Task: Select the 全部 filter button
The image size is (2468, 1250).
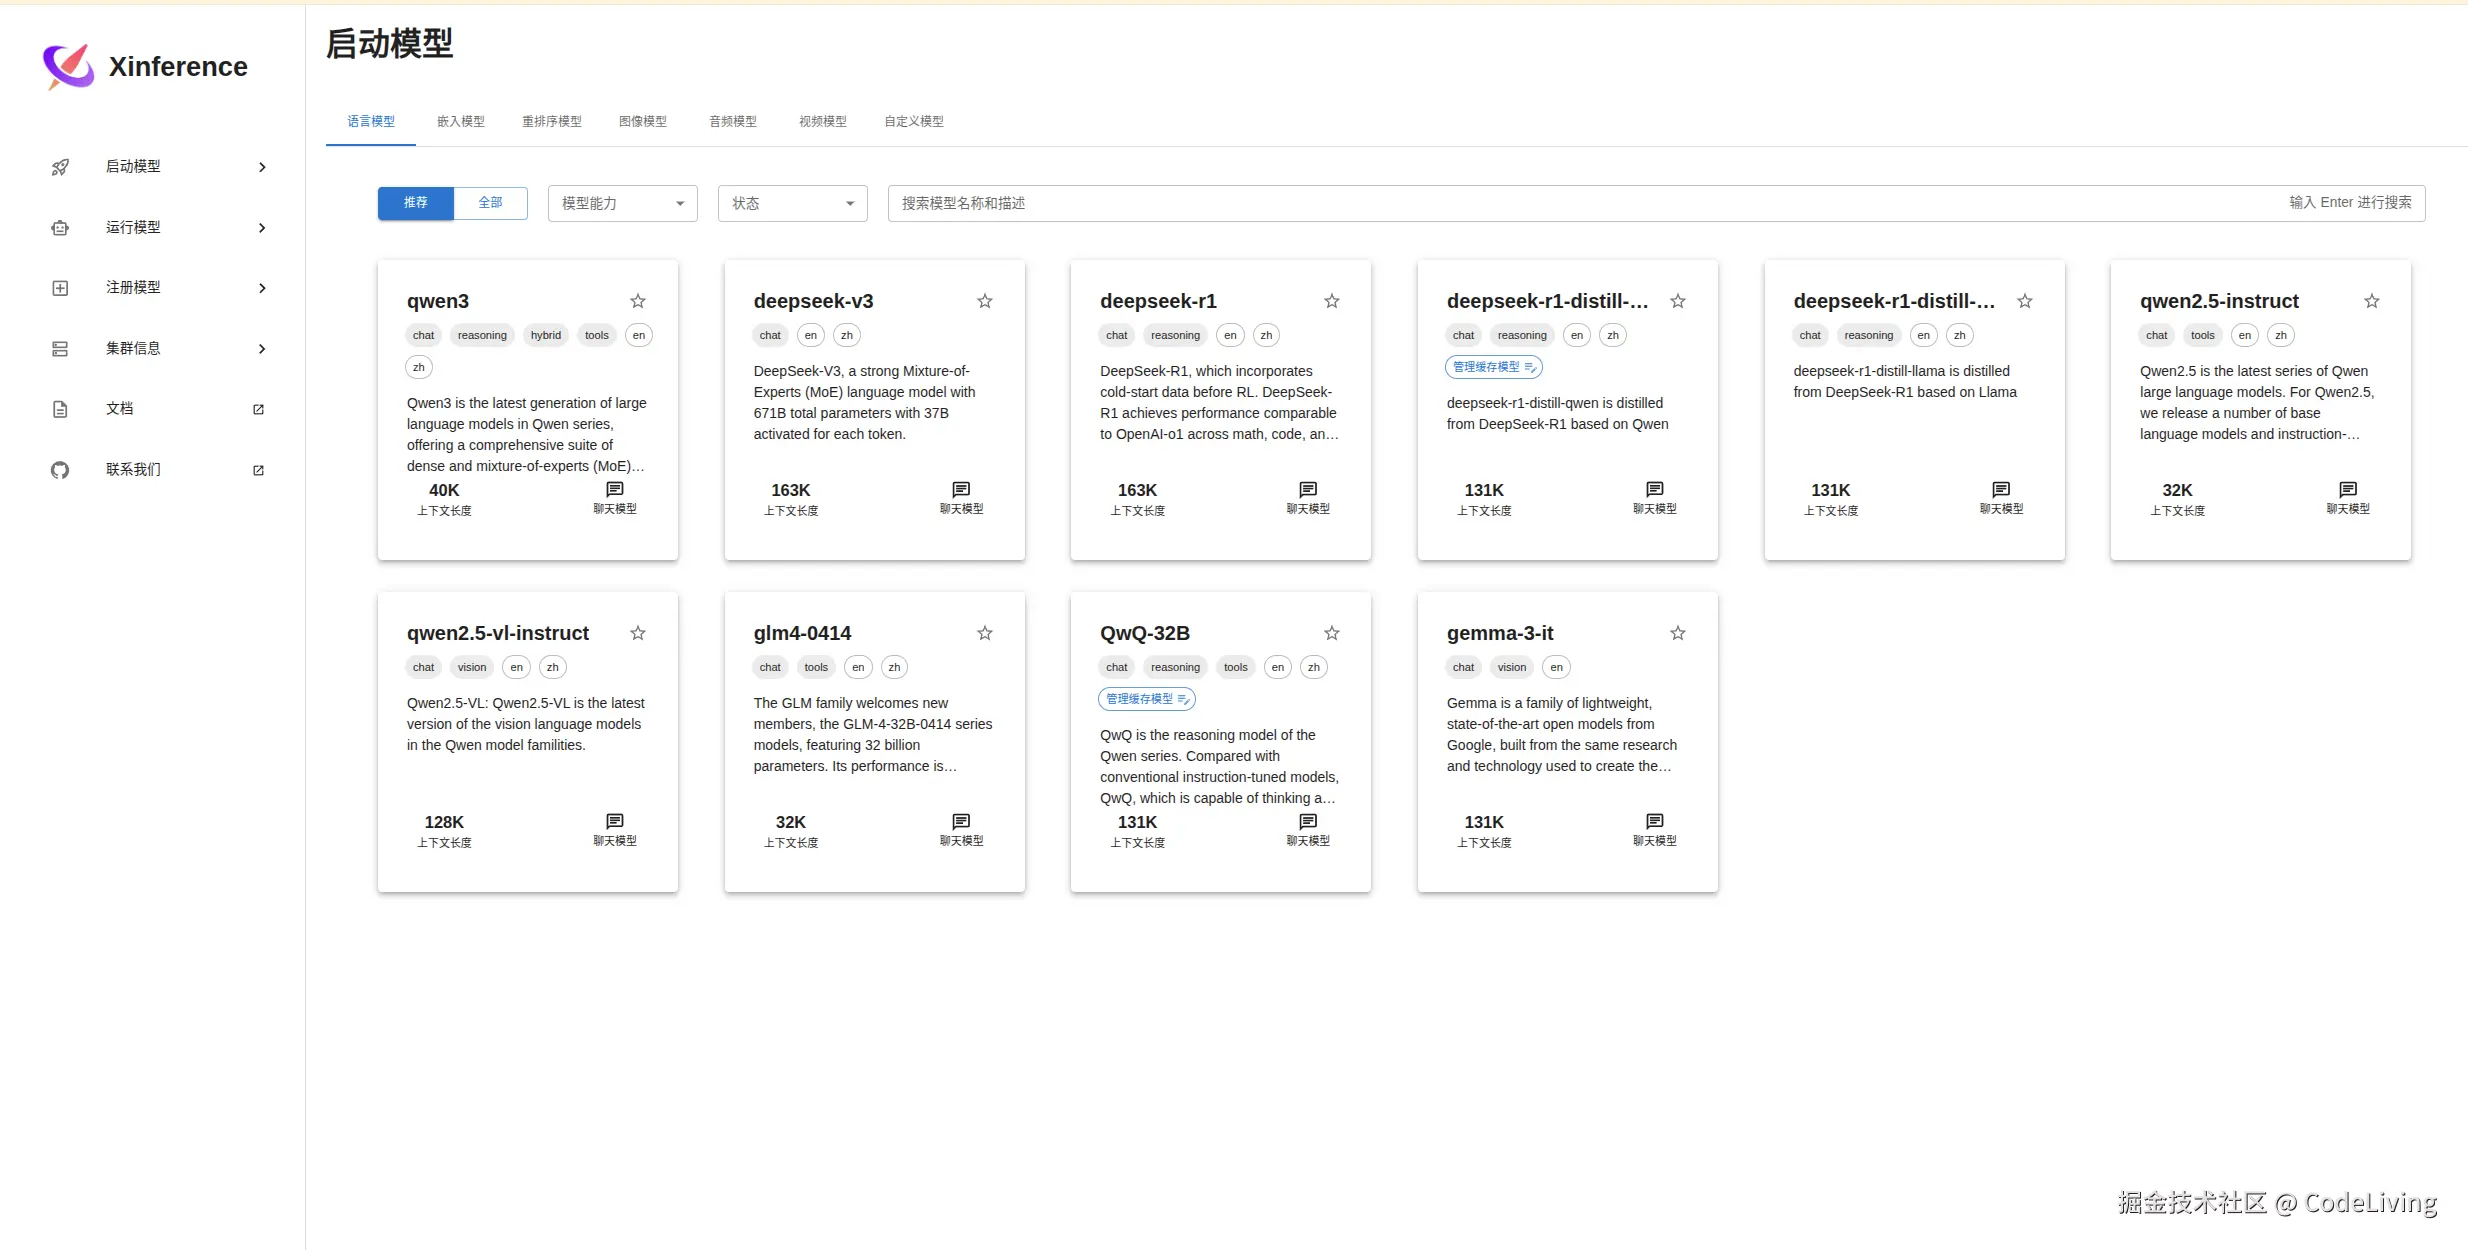Action: 490,203
